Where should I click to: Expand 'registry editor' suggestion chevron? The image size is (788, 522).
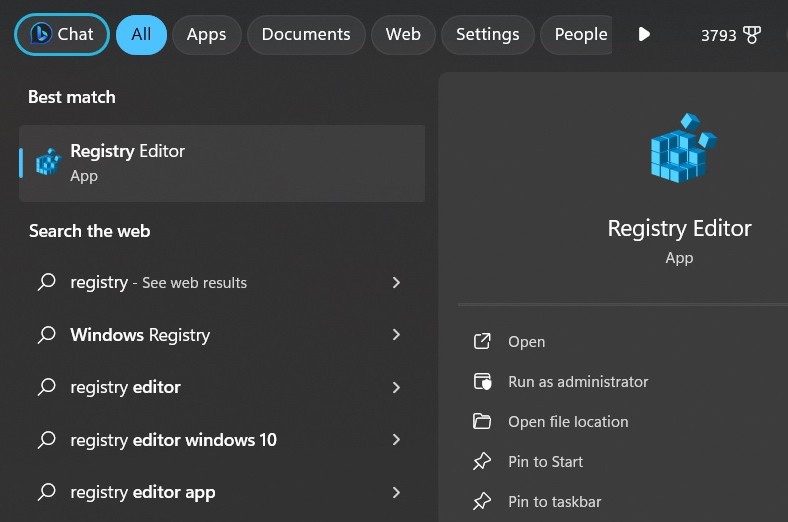[396, 387]
